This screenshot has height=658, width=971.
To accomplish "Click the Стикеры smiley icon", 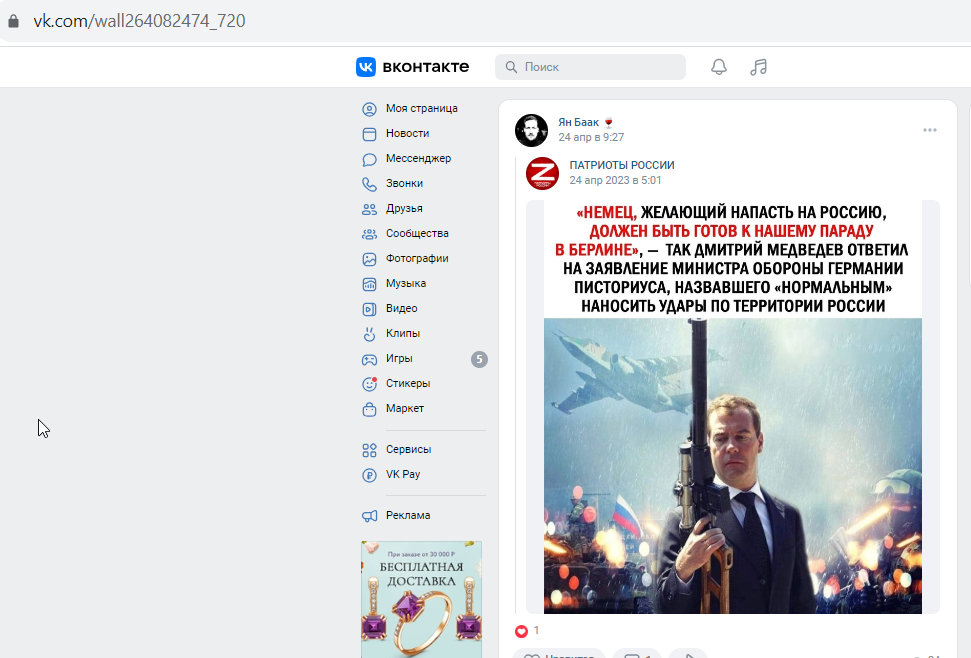I will (x=369, y=384).
